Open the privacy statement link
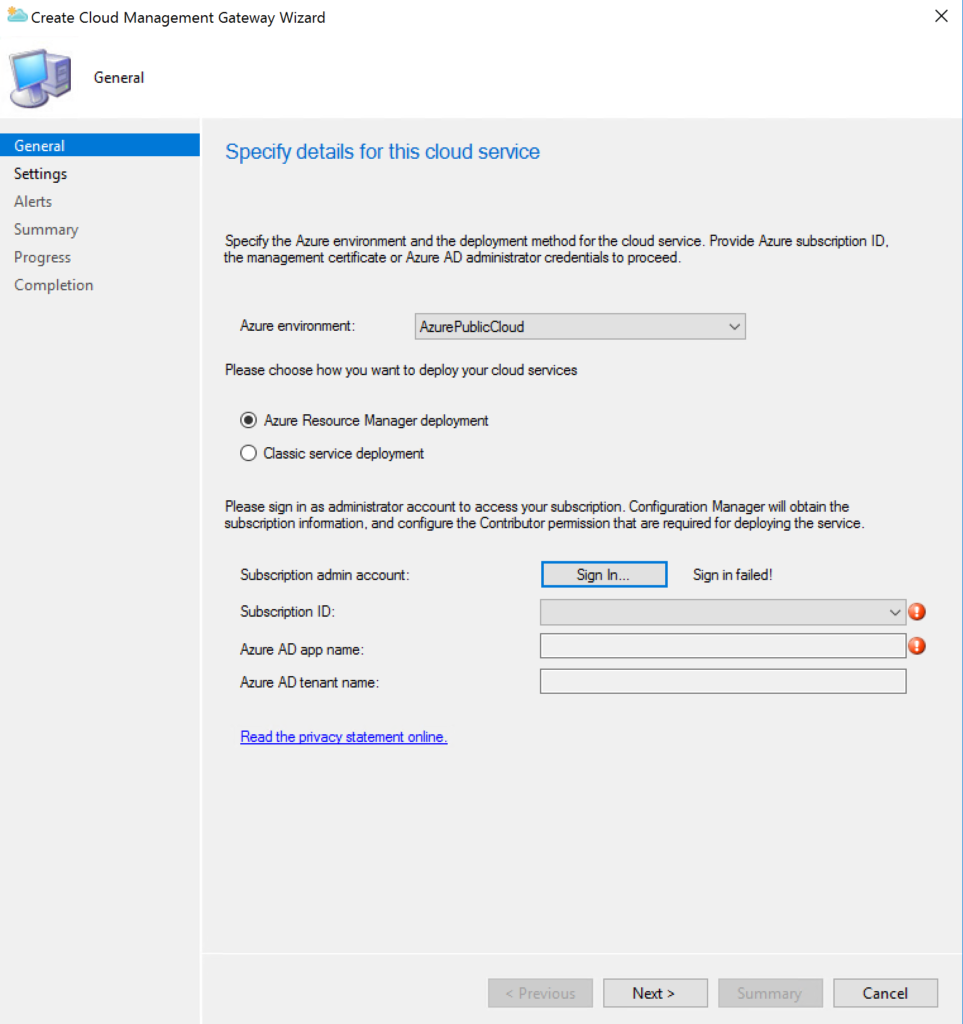963x1024 pixels. click(x=343, y=736)
